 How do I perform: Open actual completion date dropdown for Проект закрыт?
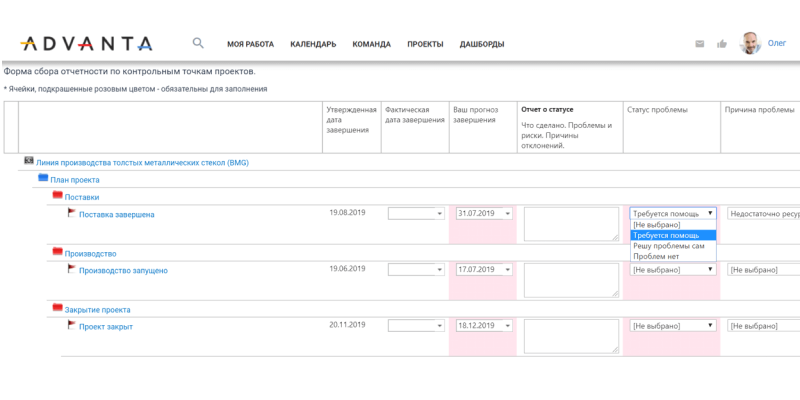[x=416, y=326]
